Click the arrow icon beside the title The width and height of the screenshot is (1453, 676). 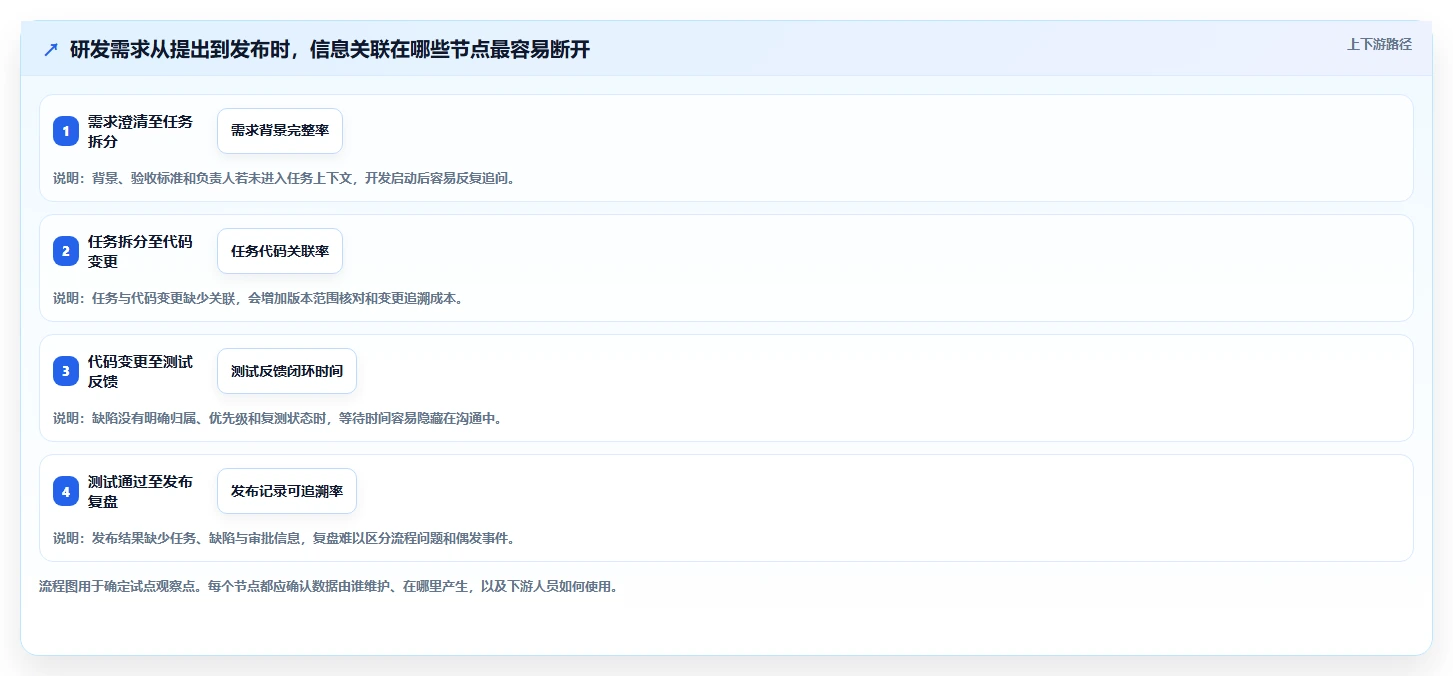click(51, 50)
